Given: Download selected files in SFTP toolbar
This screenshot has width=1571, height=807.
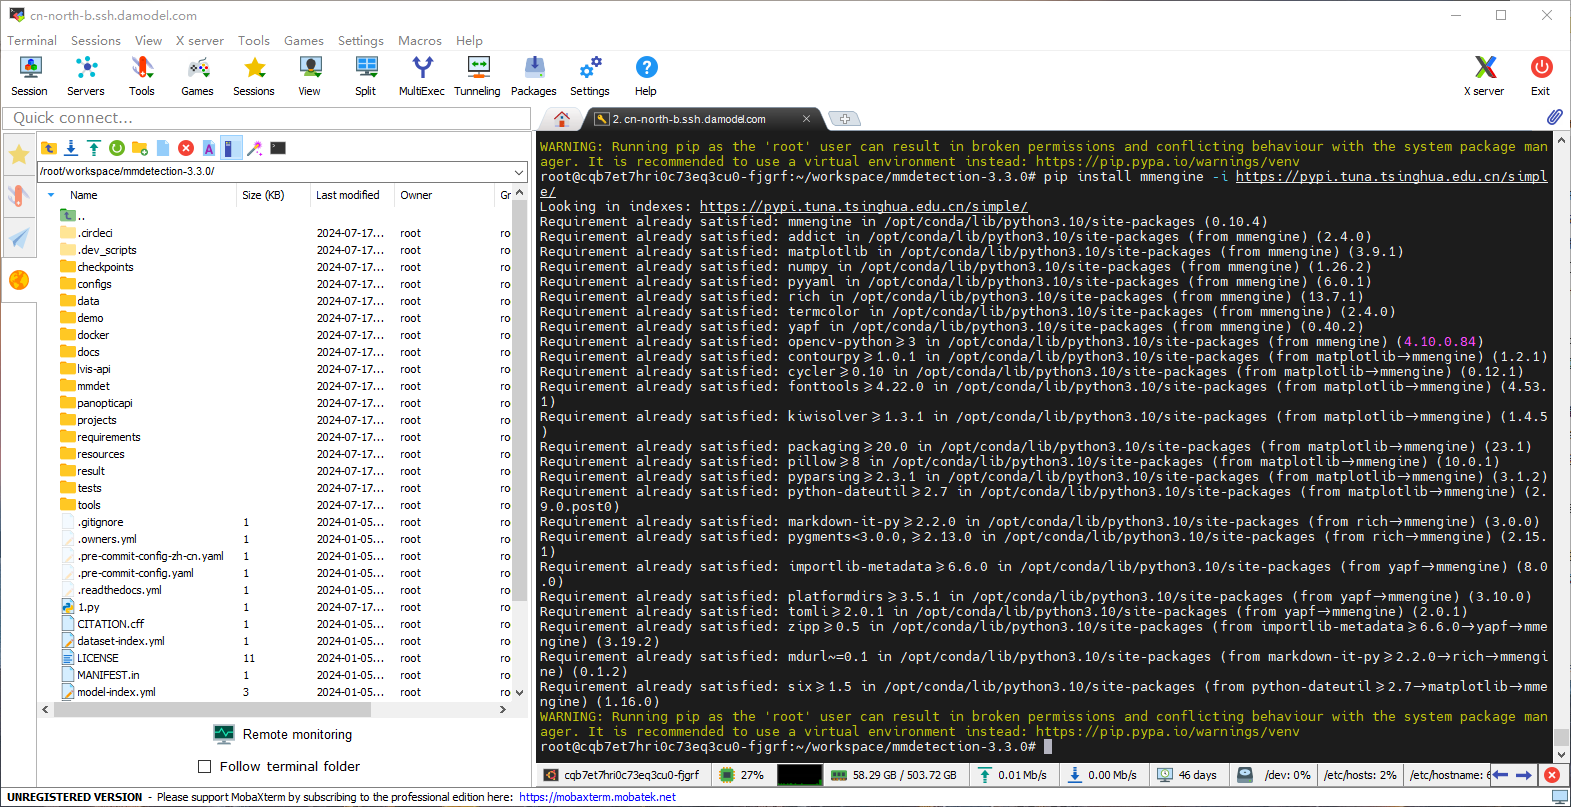Looking at the screenshot, I should point(71,148).
